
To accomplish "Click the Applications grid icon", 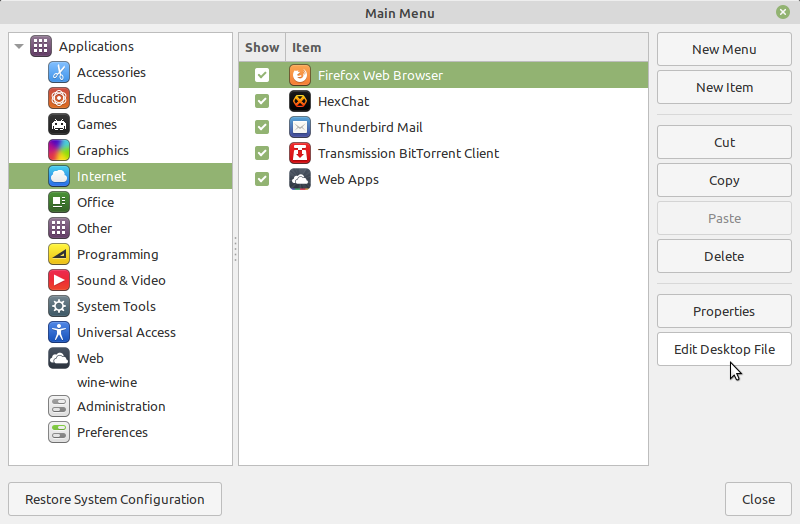I will point(41,46).
